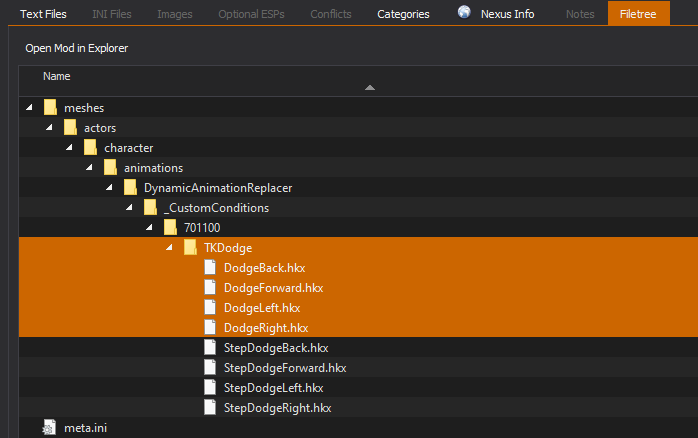Select the DodgeLeft.hkx file name
Screen dimensions: 698x438
pyautogui.click(x=262, y=308)
